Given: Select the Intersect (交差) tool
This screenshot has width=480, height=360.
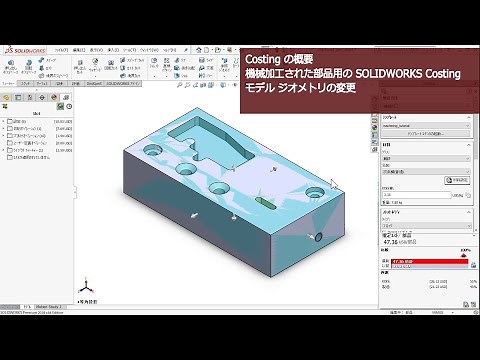Looking at the screenshot, I should click(206, 68).
